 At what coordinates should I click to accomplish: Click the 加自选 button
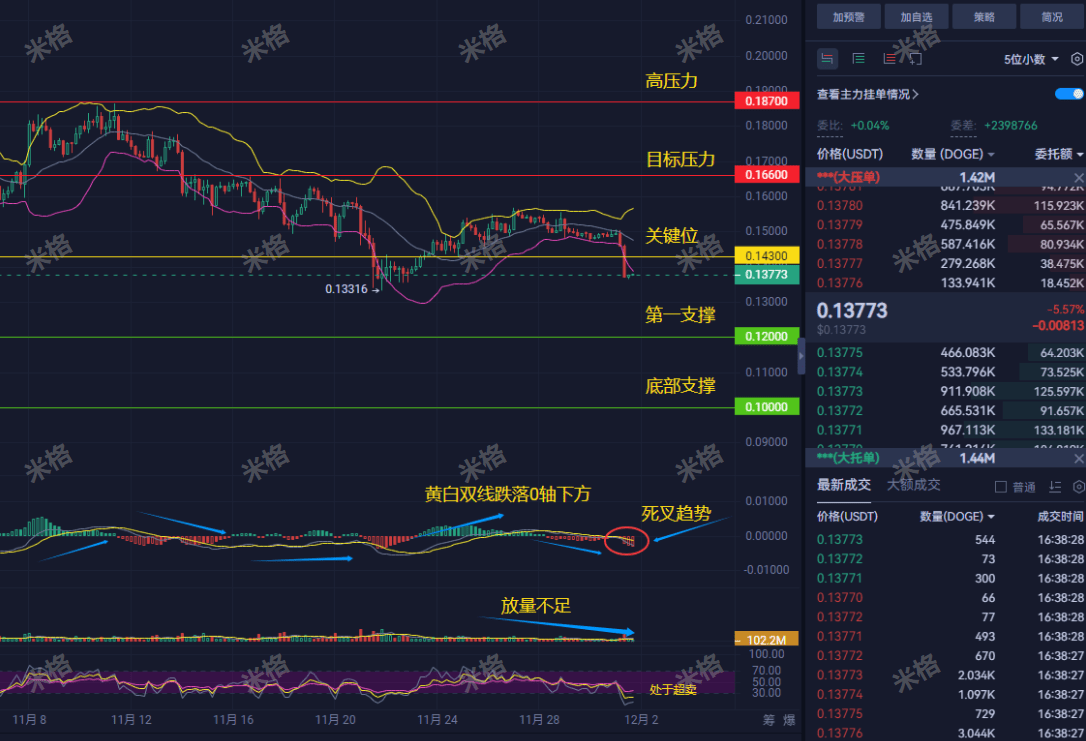(916, 17)
